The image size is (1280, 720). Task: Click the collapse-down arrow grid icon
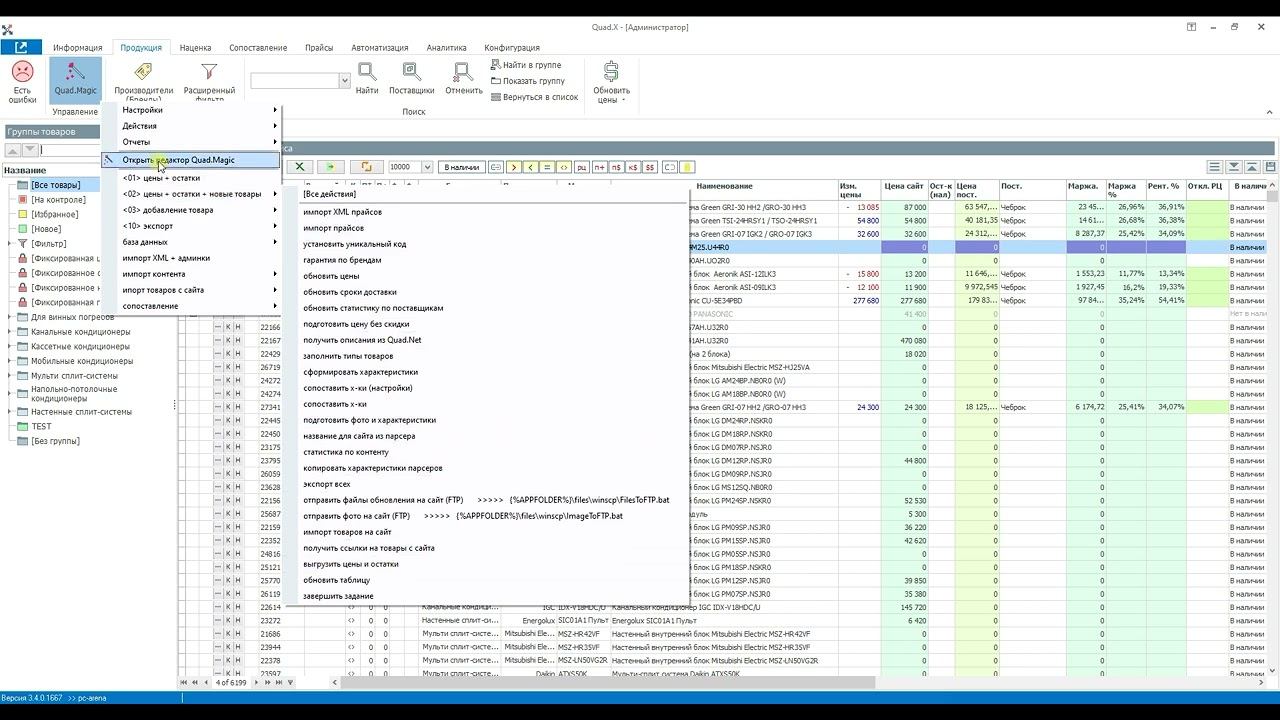pos(1234,167)
